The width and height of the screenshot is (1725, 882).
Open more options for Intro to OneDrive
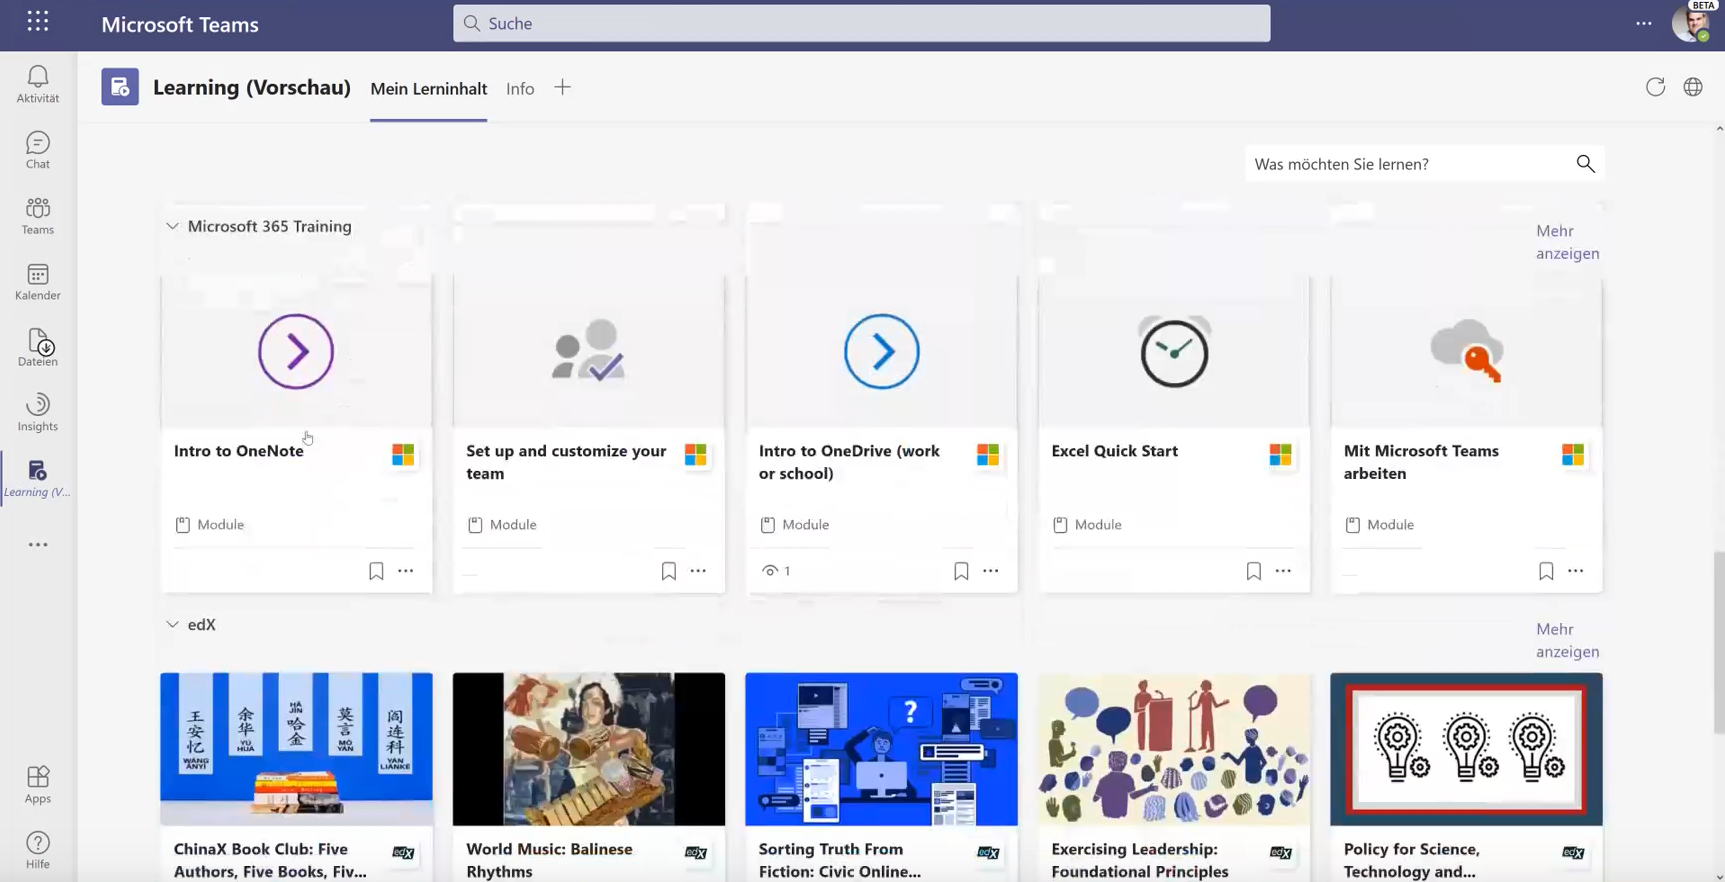click(990, 571)
